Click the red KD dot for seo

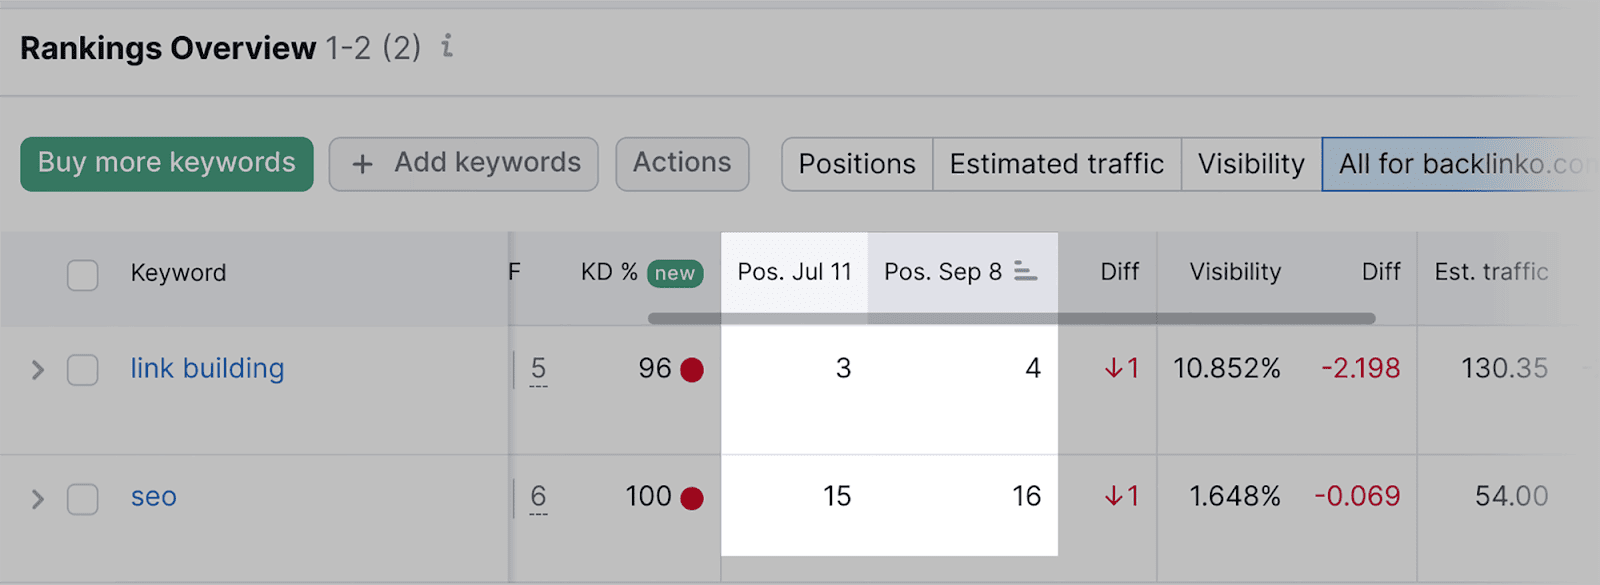click(x=691, y=498)
